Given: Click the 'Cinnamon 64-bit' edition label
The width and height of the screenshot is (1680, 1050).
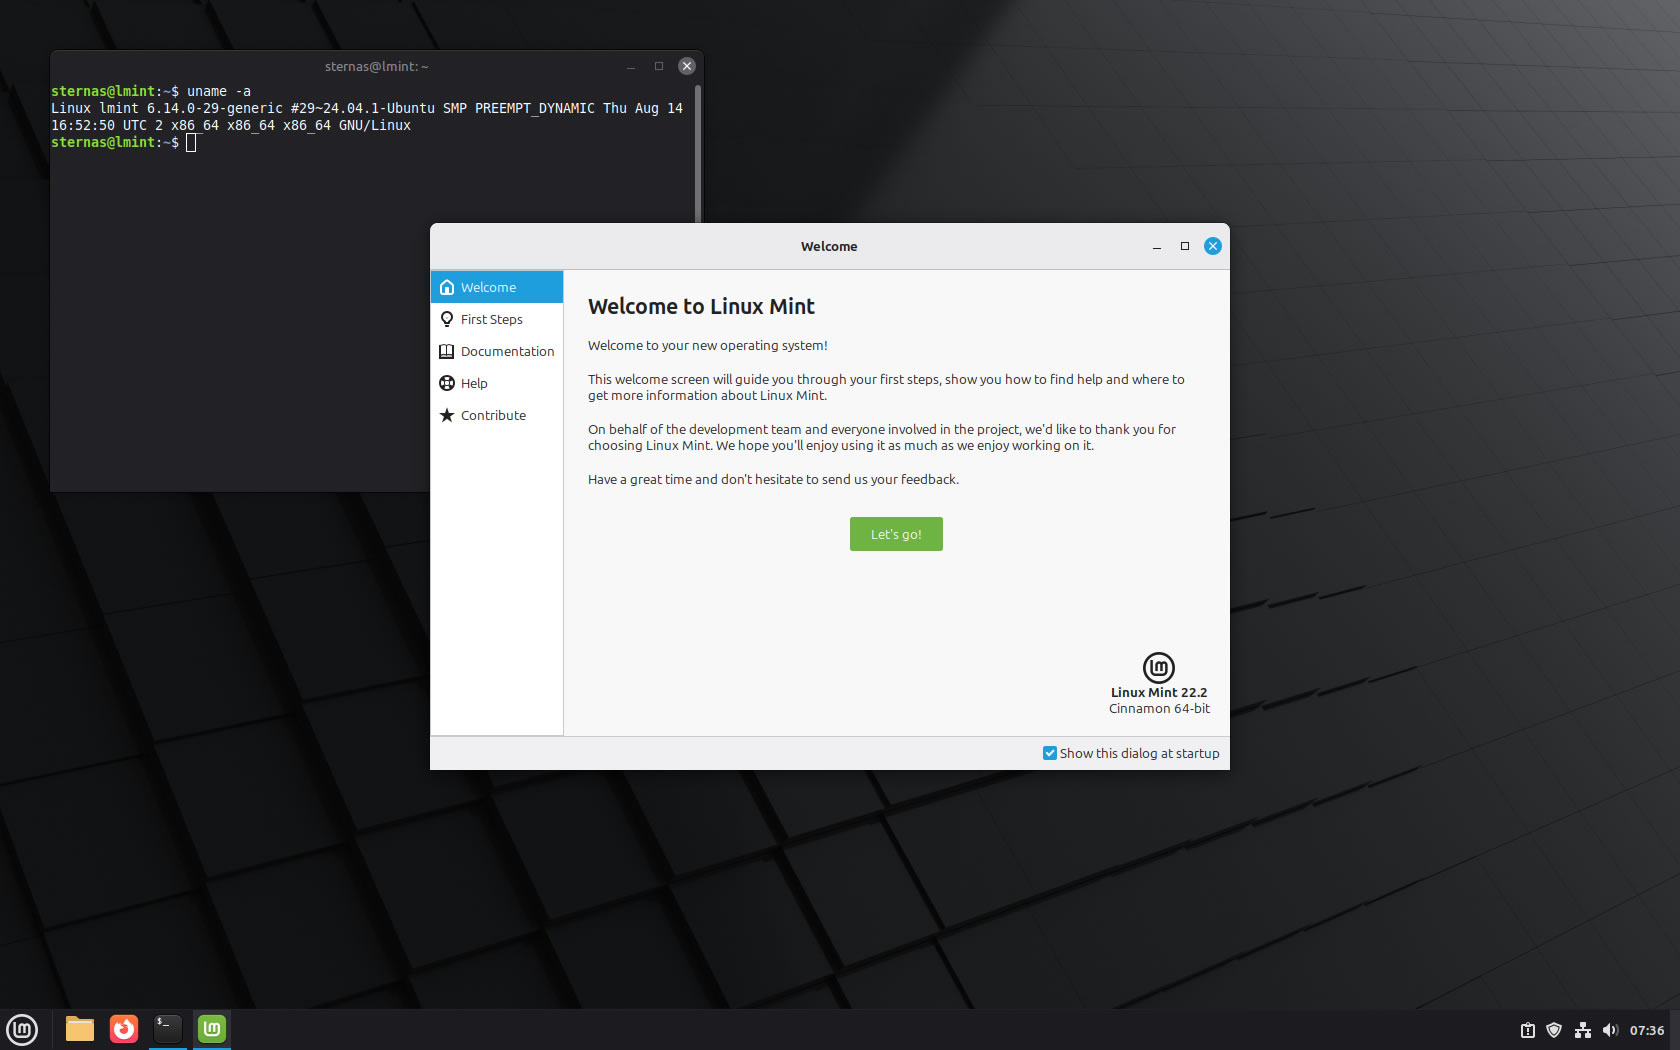Looking at the screenshot, I should (1159, 708).
